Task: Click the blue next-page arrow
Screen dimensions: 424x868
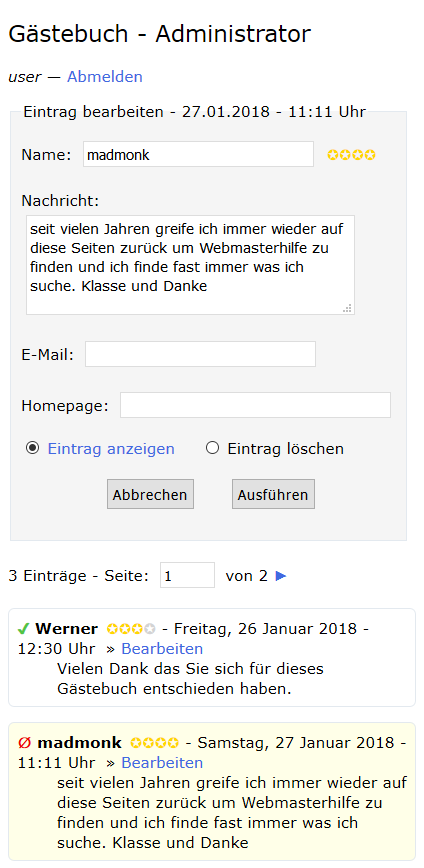Action: click(x=281, y=576)
